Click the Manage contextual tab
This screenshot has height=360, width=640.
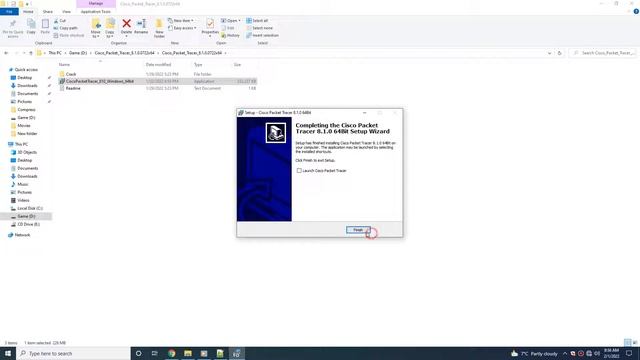[96, 4]
